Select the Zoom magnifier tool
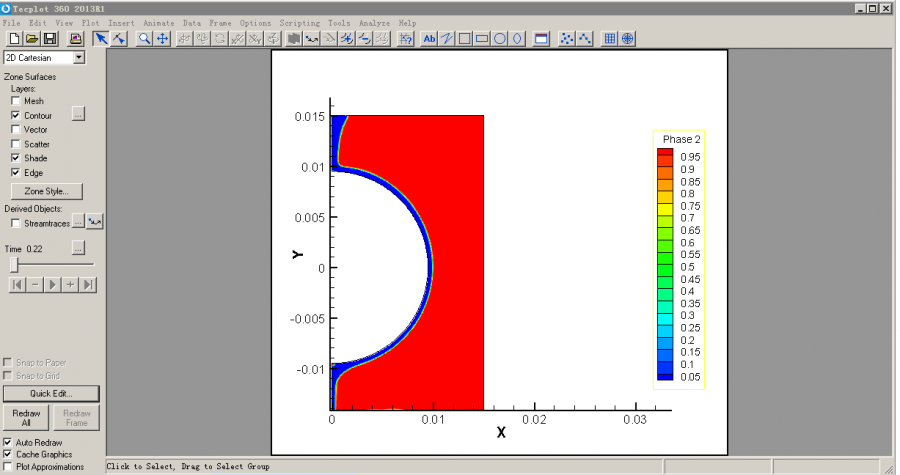900x475 pixels. pyautogui.click(x=144, y=39)
